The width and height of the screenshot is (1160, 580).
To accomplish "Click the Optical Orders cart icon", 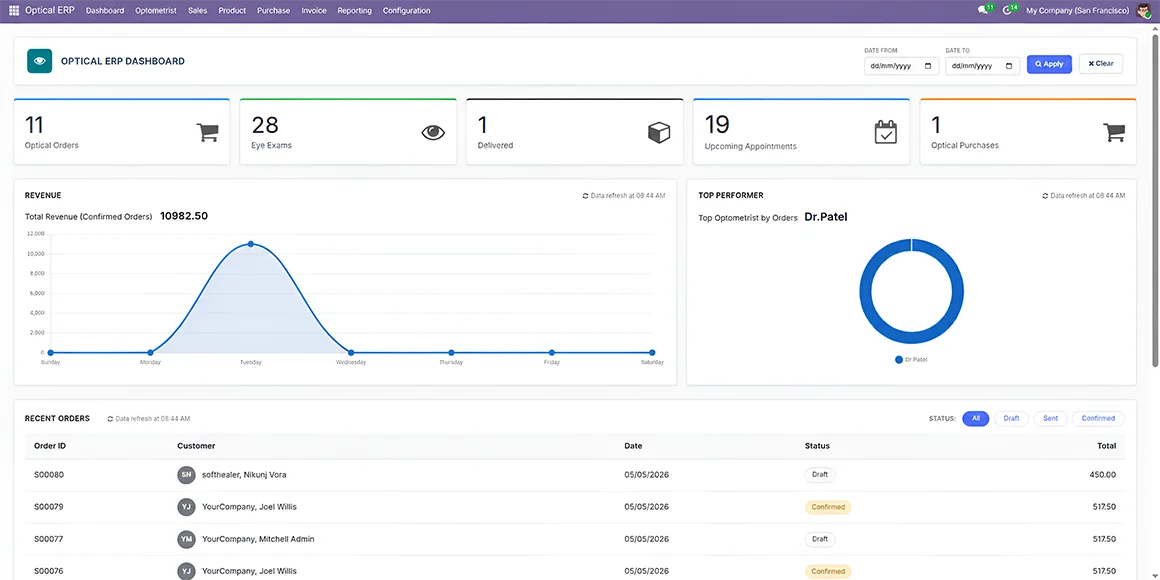I will [207, 132].
